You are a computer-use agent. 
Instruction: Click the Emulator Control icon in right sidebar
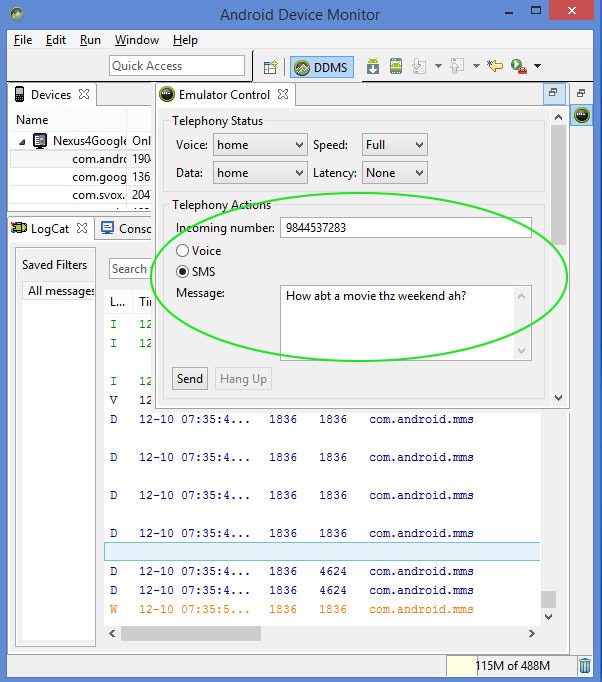(x=582, y=115)
